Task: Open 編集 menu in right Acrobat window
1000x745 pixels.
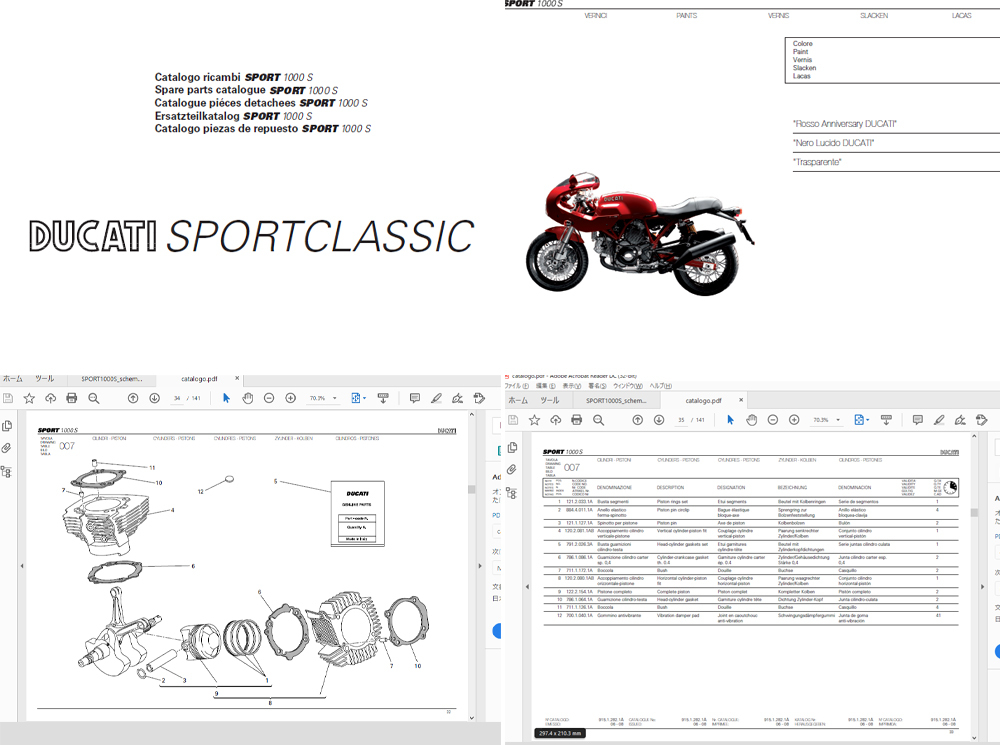Action: 545,386
